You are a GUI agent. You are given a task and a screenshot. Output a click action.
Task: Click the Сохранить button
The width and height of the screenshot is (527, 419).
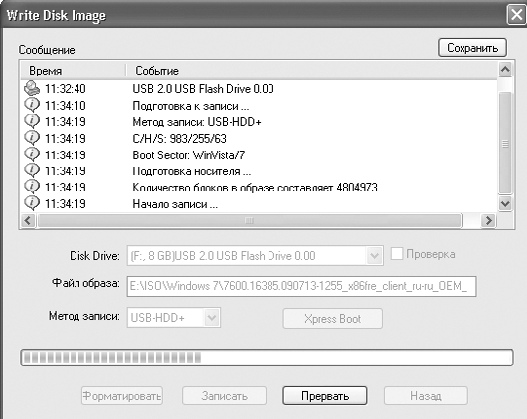tap(472, 48)
